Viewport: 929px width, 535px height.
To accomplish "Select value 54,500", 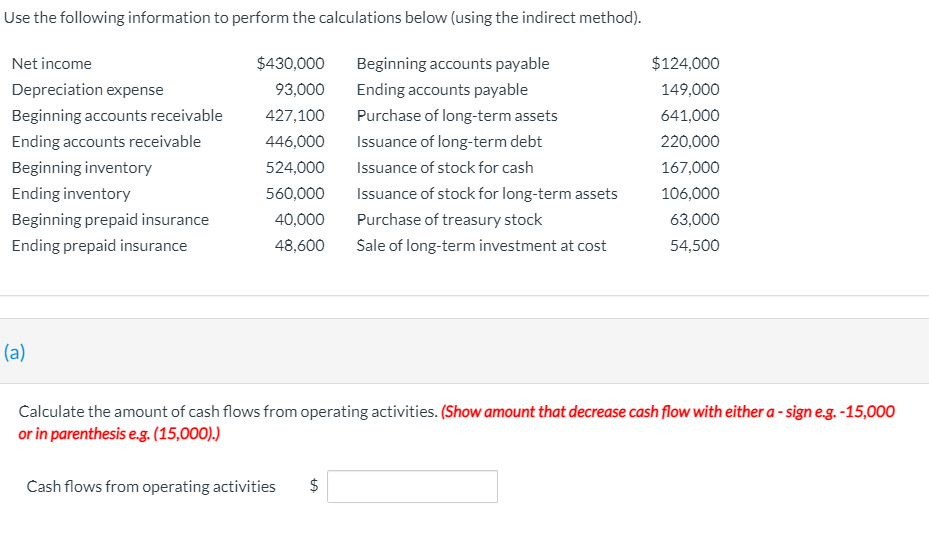I will point(695,246).
